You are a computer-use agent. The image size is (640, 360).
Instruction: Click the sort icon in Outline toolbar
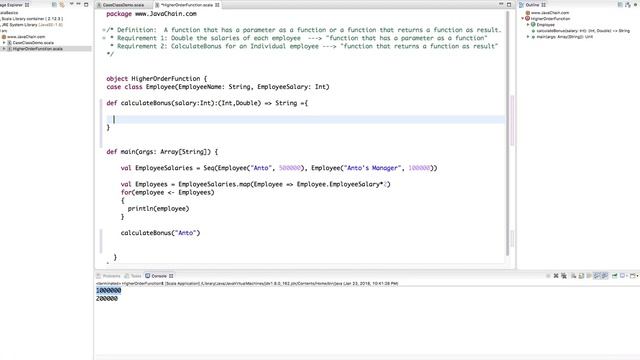pyautogui.click(x=620, y=5)
